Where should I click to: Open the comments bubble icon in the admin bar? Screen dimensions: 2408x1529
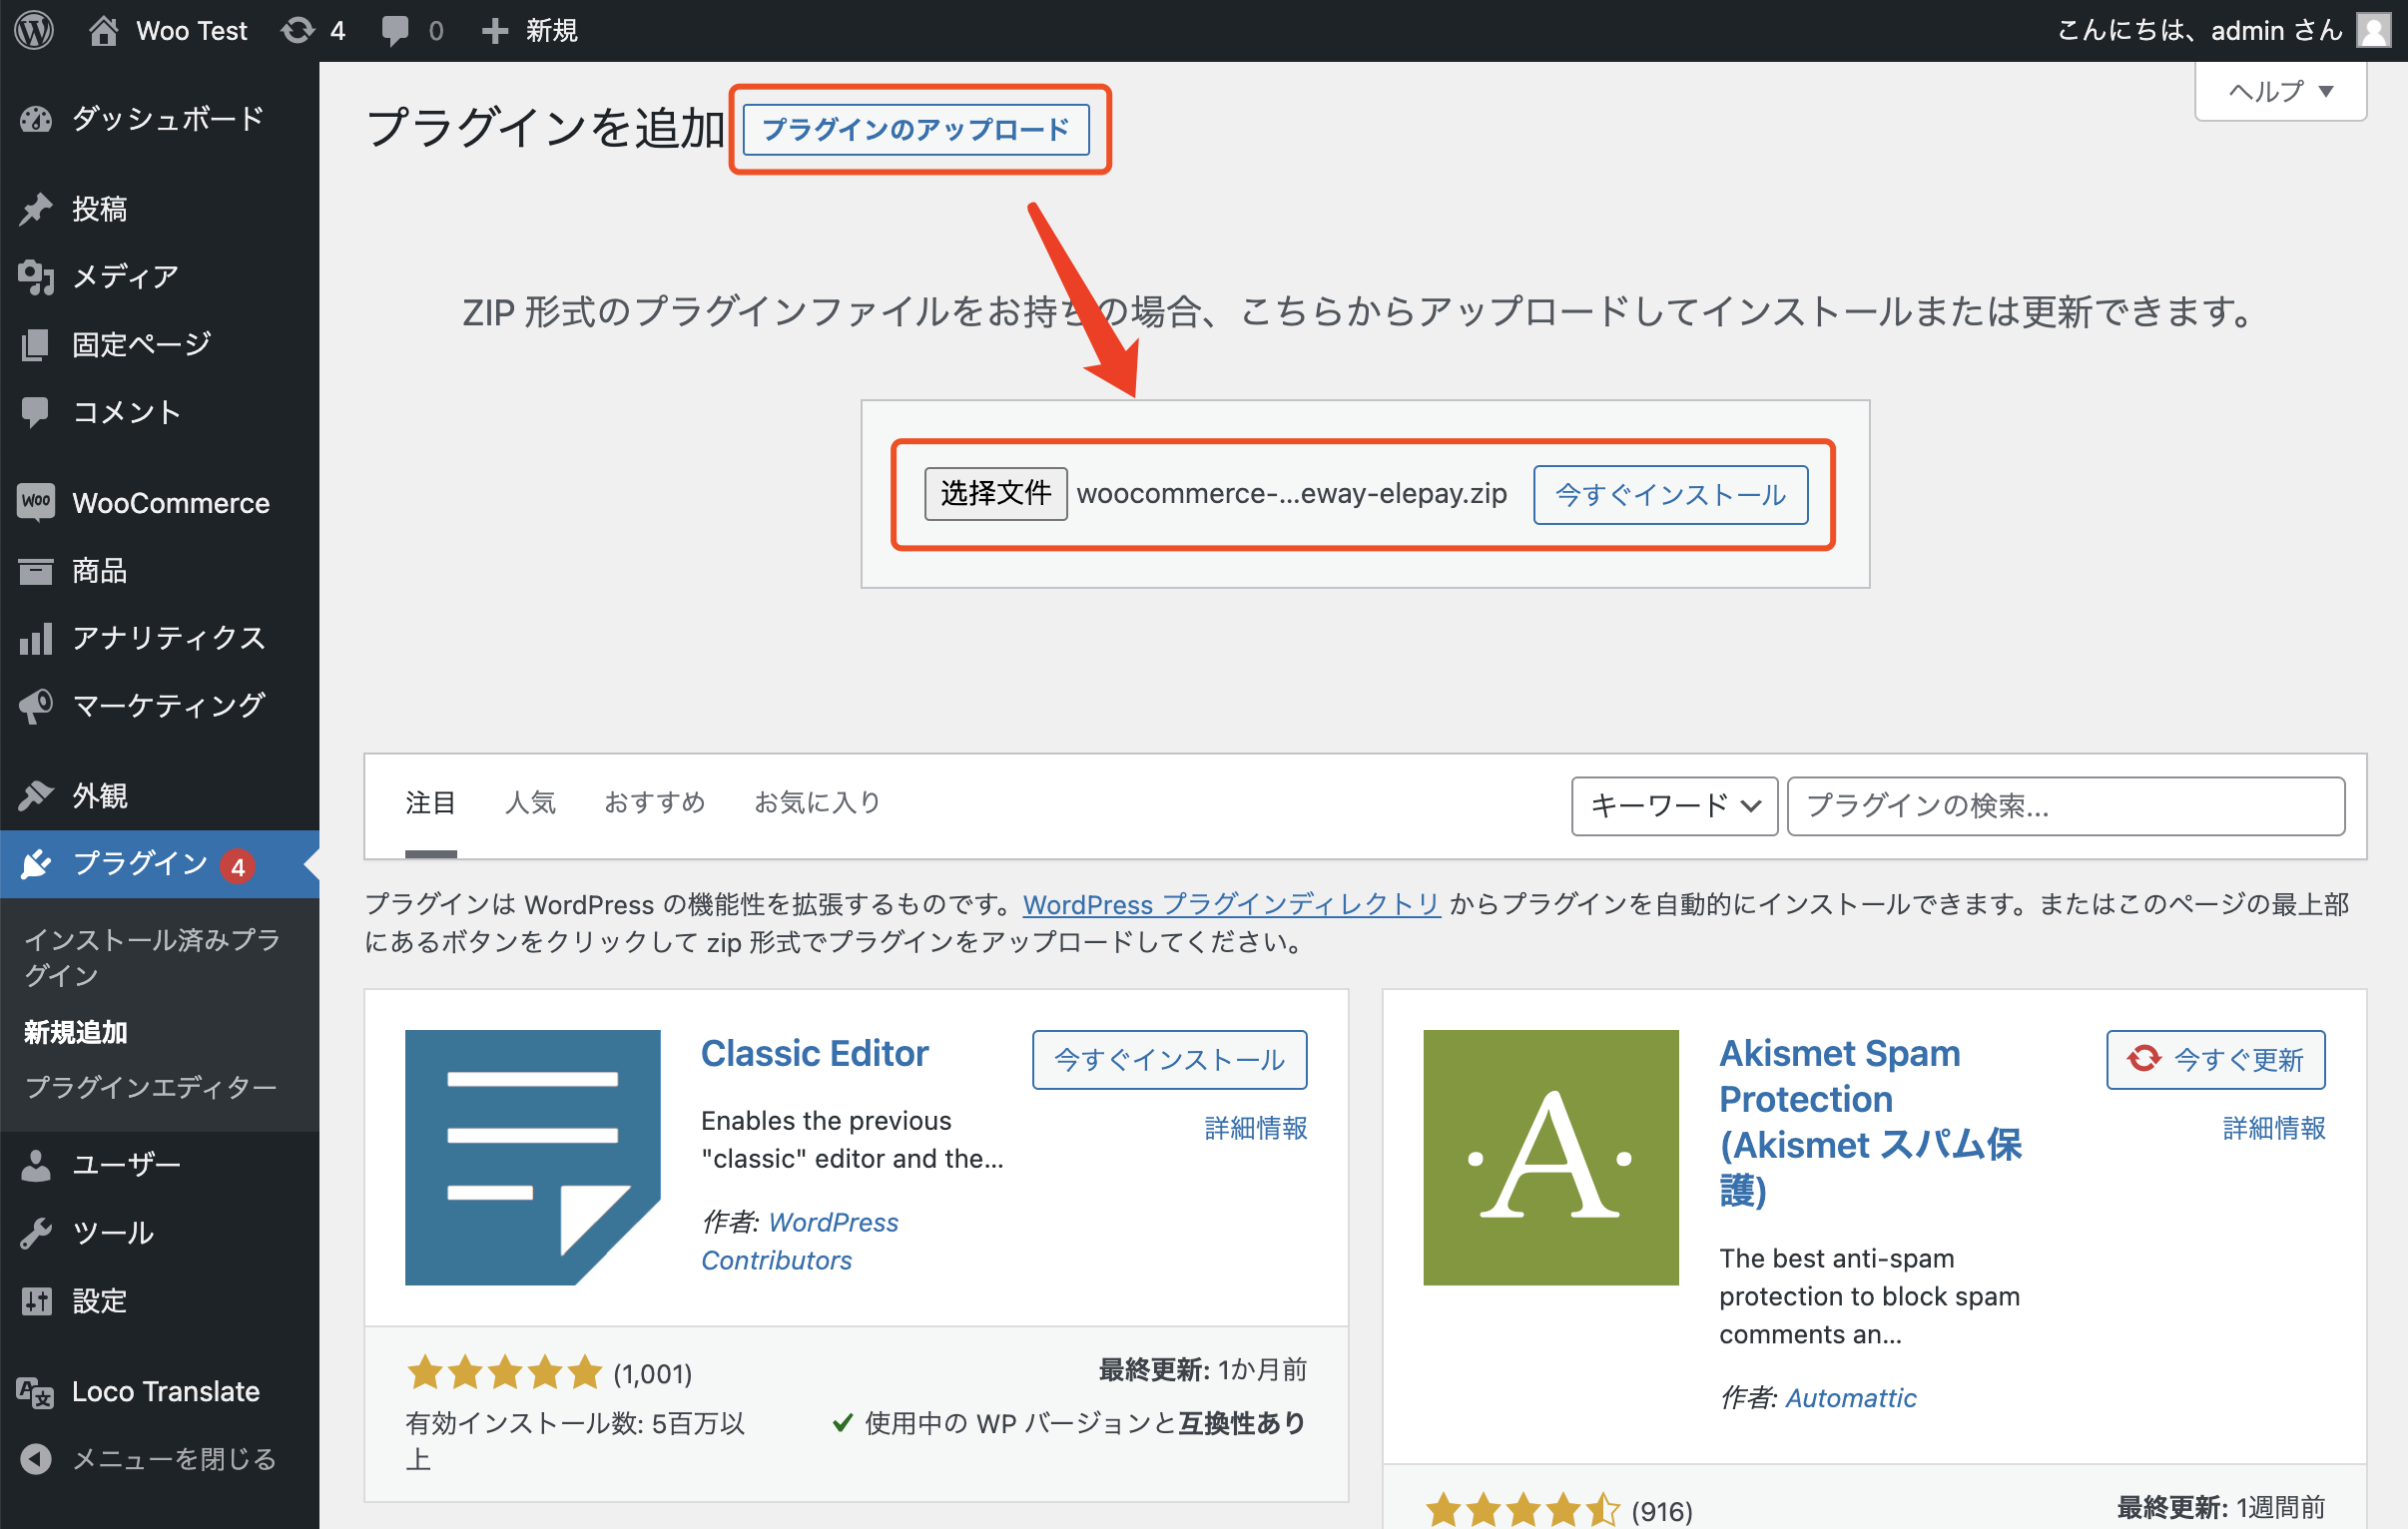(395, 30)
